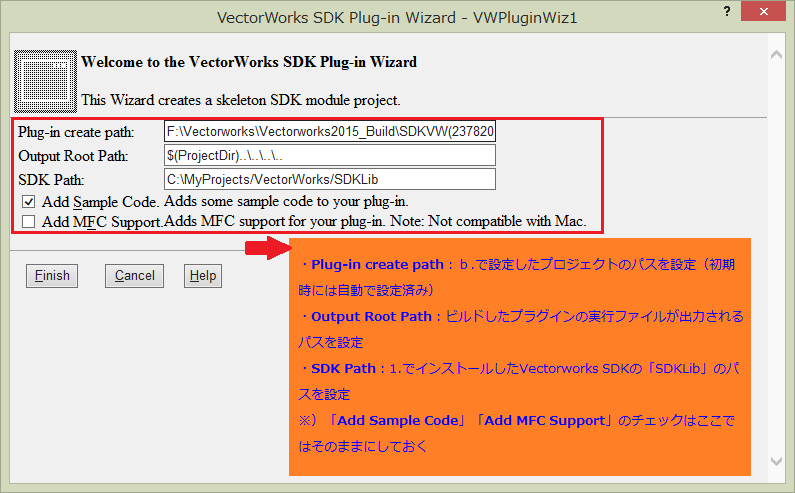The image size is (795, 493).
Task: Enable the Add MFC Support checkbox
Action: click(28, 222)
